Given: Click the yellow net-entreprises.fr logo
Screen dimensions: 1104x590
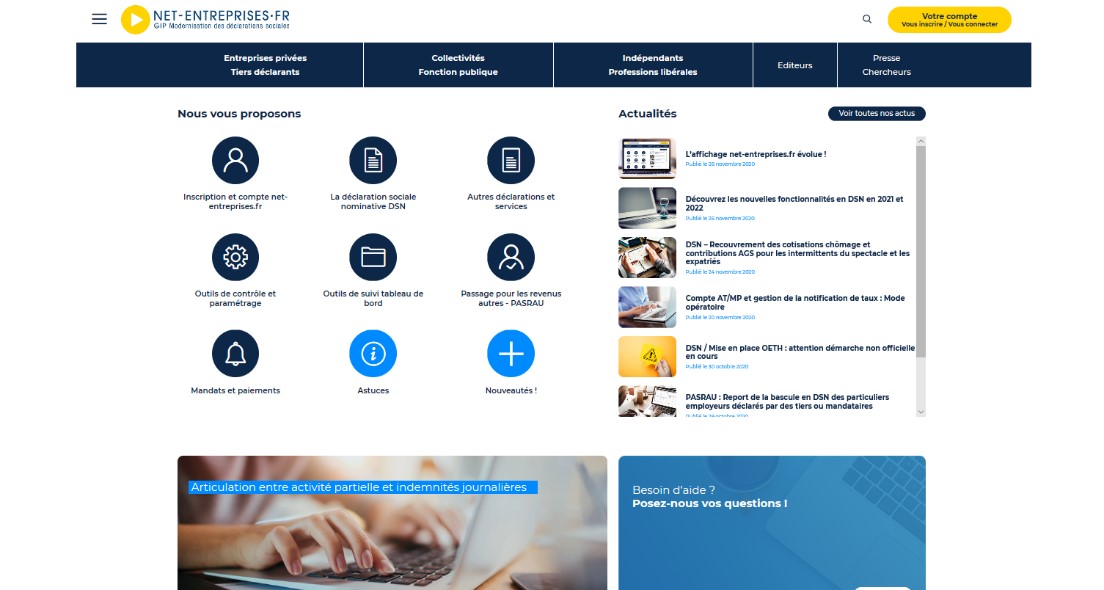Looking at the screenshot, I should point(205,20).
